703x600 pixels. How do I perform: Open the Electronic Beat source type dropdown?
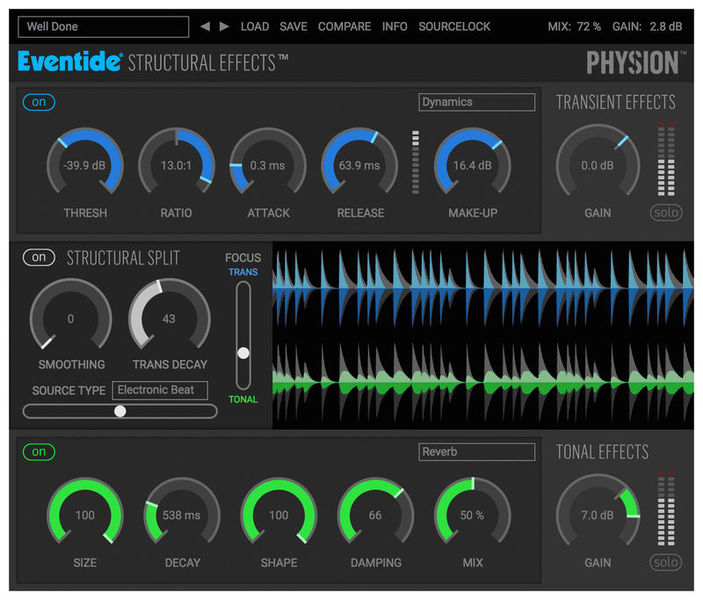[160, 390]
